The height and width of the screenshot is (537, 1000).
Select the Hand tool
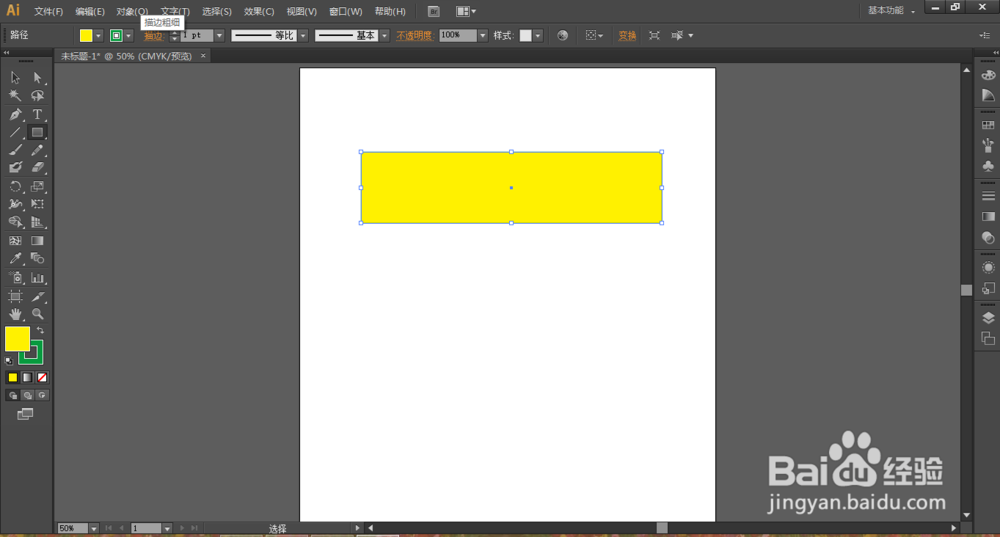tap(15, 314)
